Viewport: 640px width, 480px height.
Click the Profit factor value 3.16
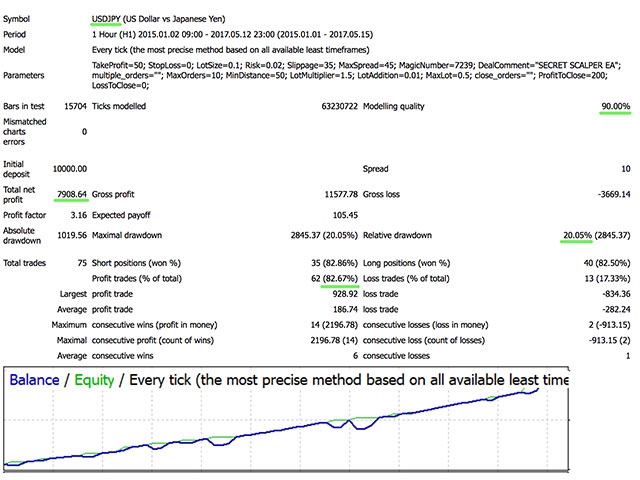78,215
